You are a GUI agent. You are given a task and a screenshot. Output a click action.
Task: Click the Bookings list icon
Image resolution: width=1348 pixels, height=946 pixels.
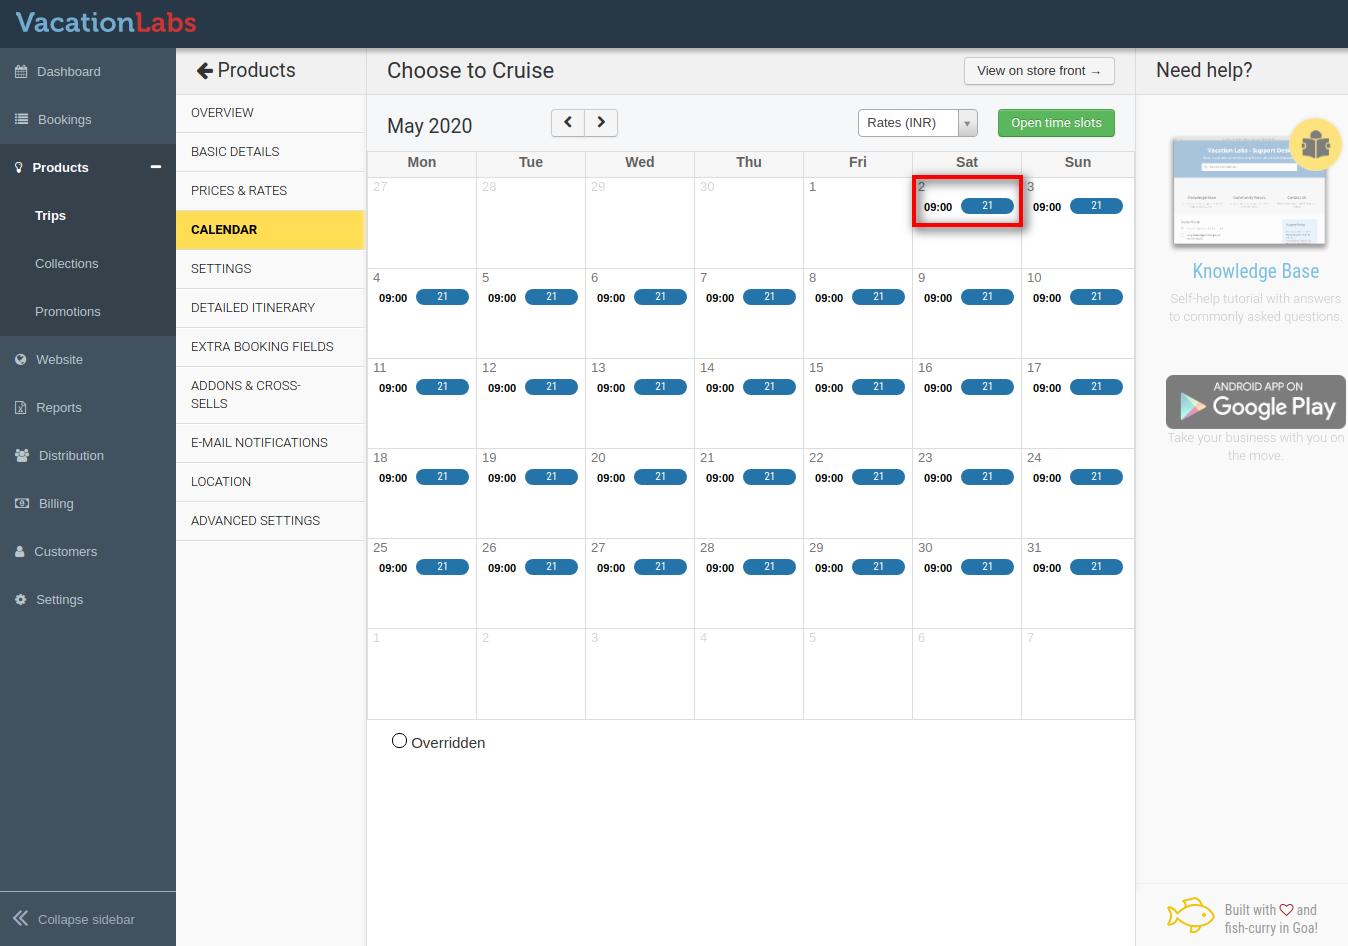point(21,120)
